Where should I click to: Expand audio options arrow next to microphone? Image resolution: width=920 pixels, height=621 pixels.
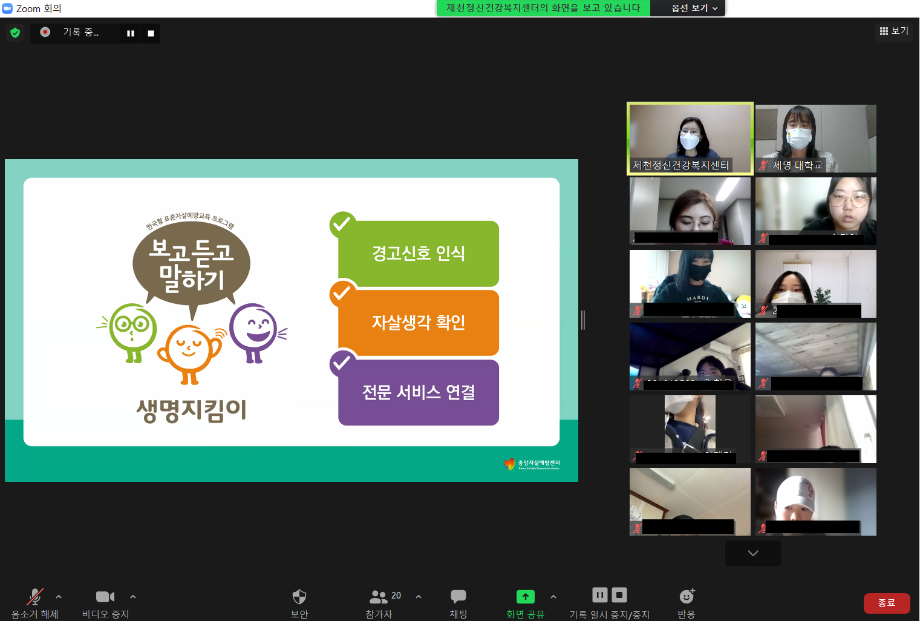pos(58,597)
